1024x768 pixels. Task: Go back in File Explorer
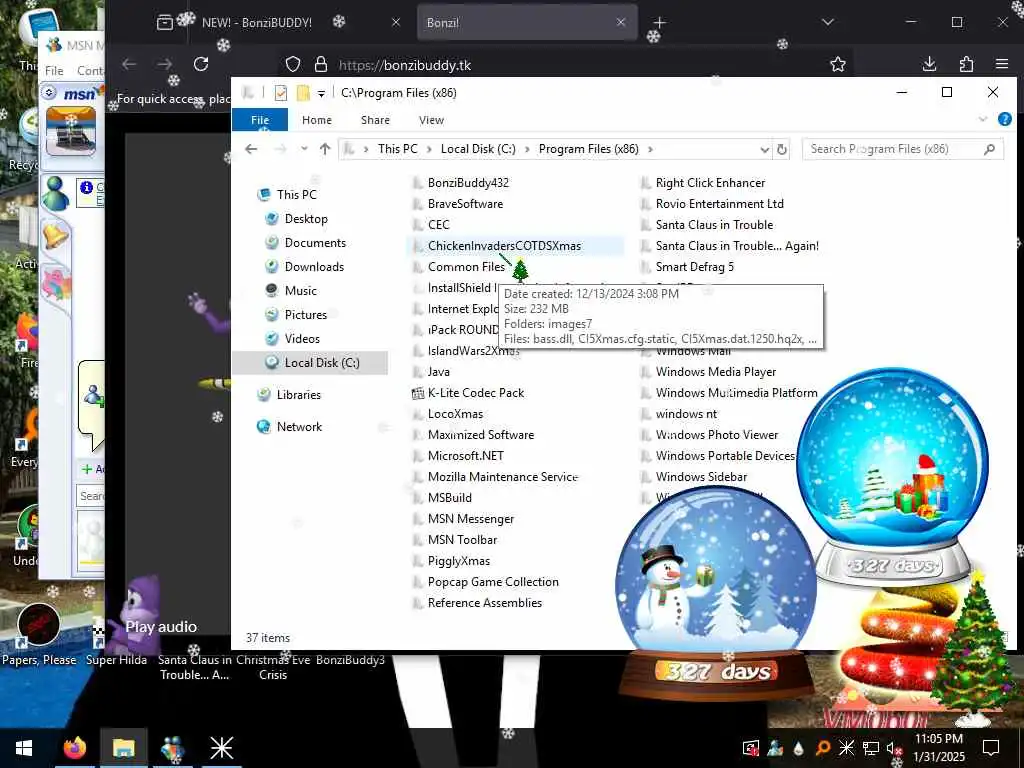click(x=251, y=149)
